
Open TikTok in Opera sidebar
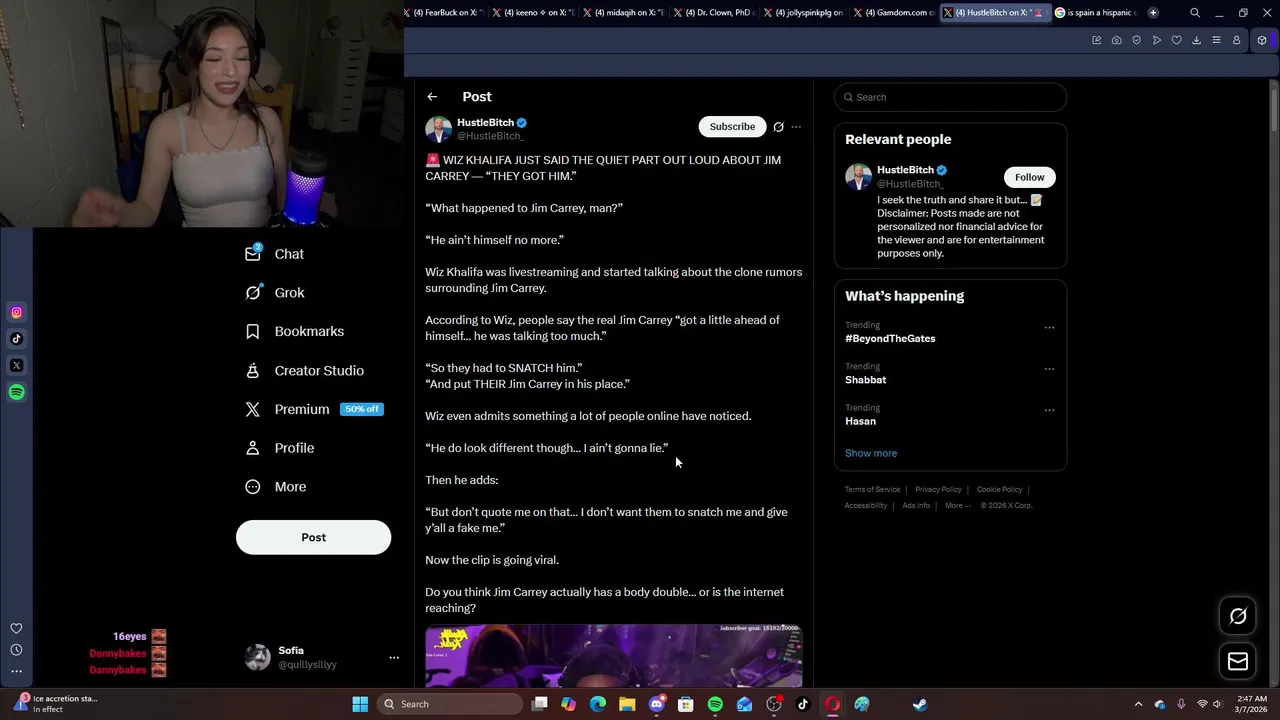click(16, 339)
